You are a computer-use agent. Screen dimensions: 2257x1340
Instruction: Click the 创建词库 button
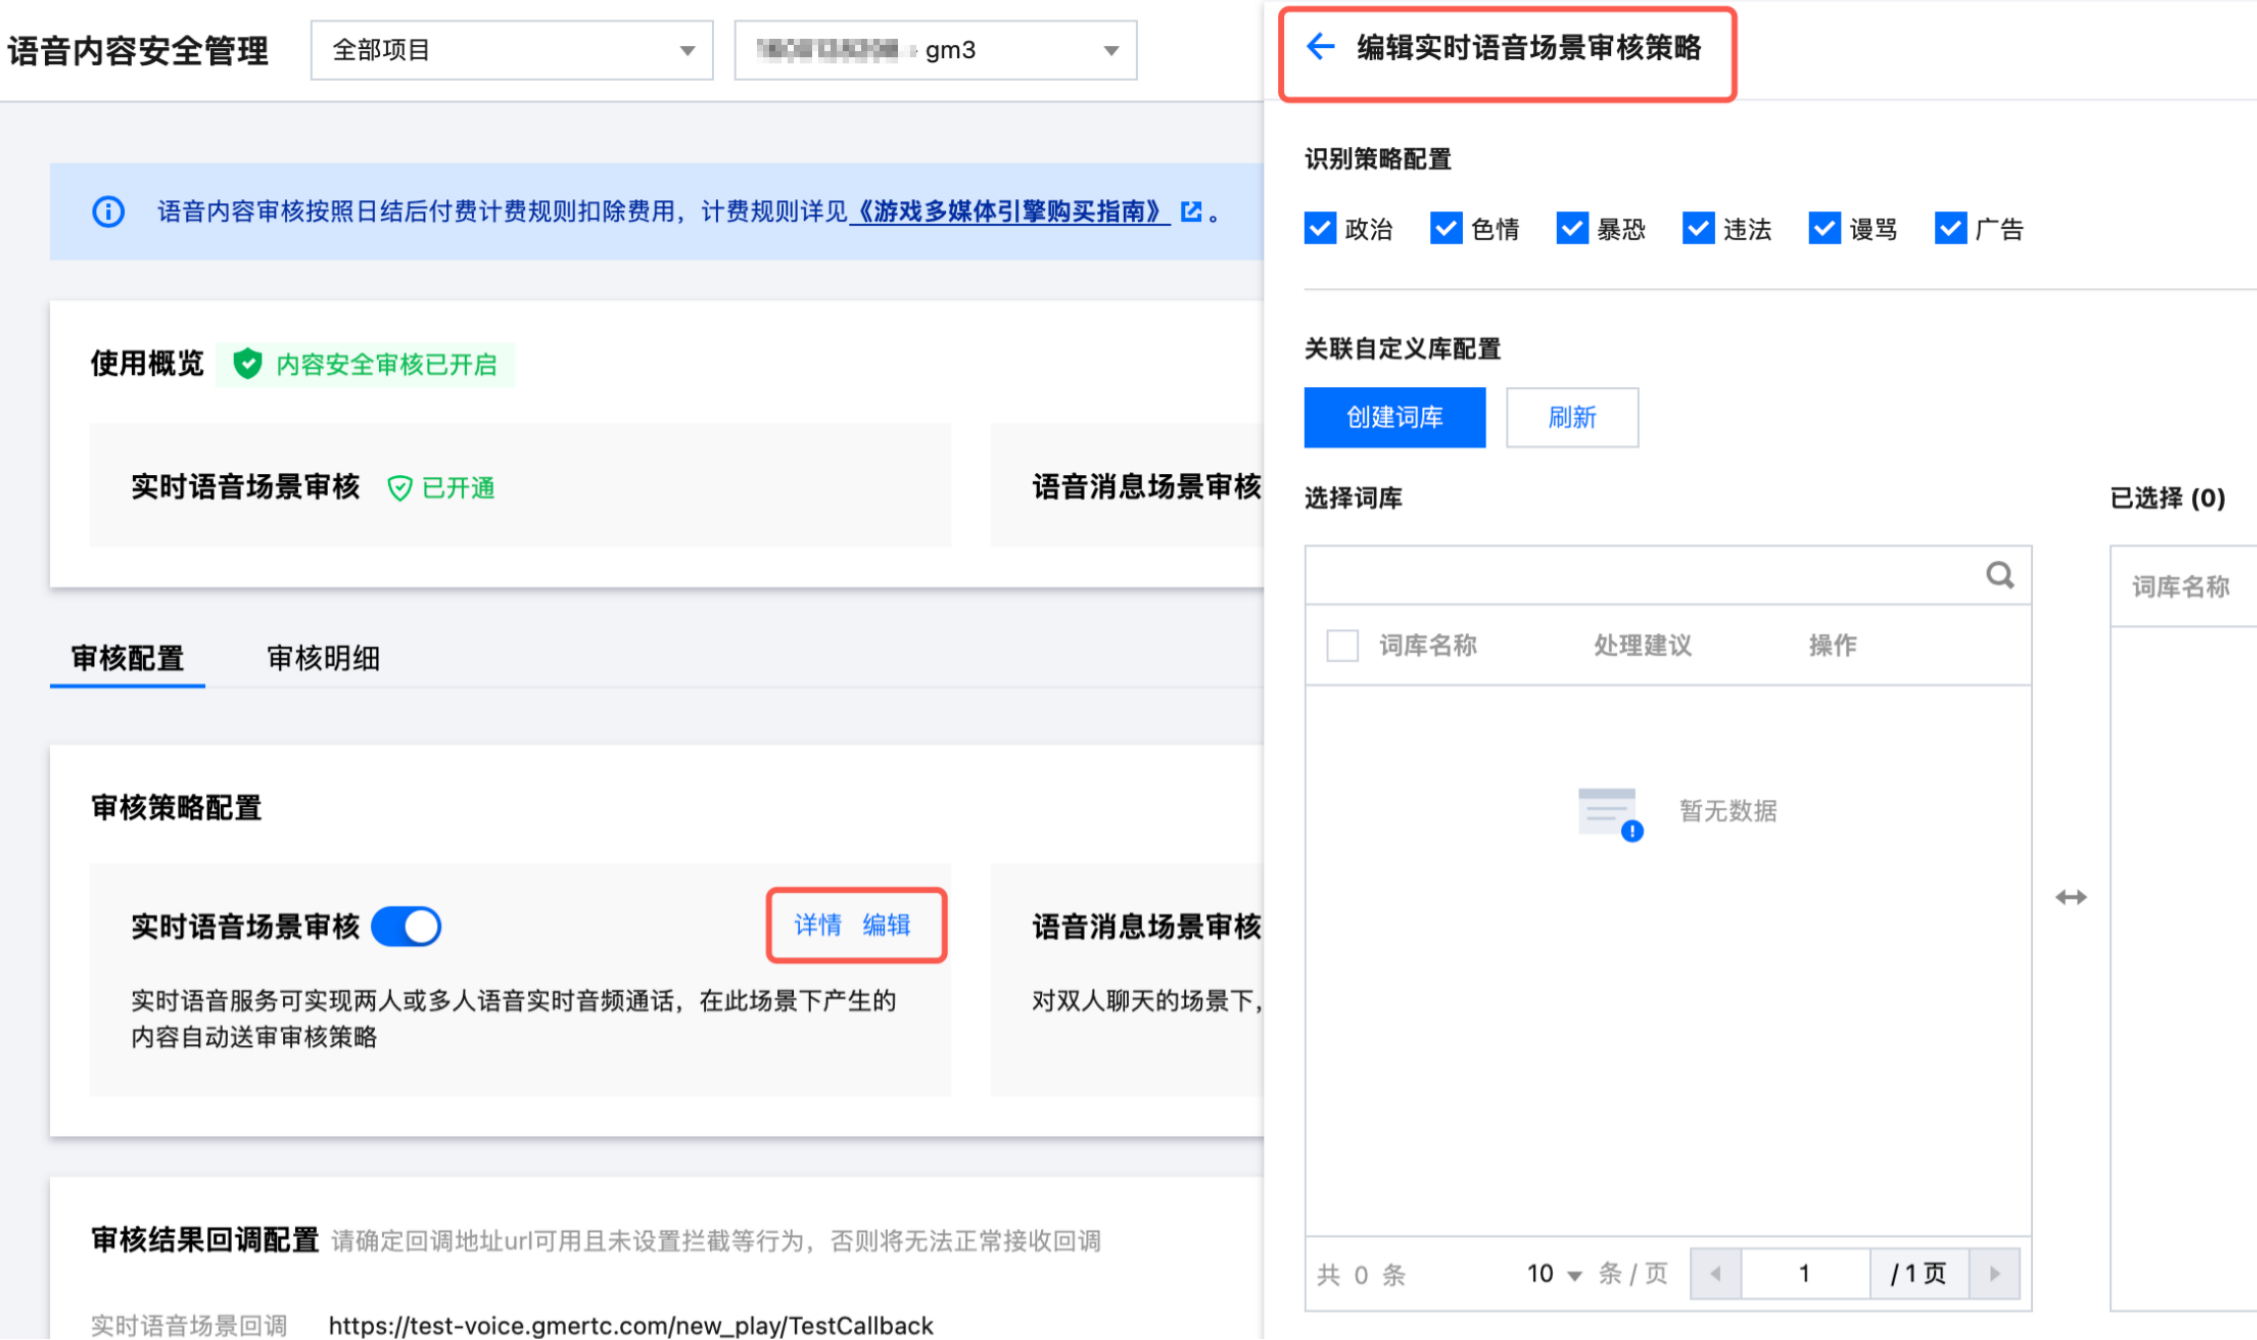pos(1394,417)
